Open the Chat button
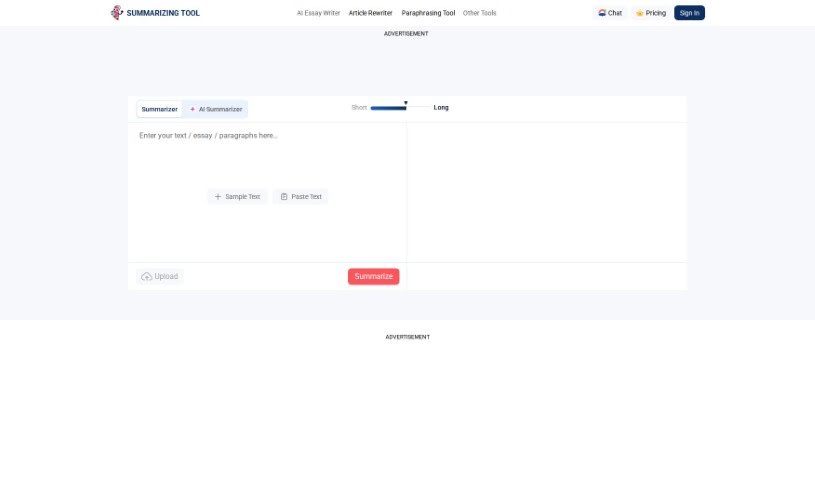This screenshot has height=480, width=815. 610,13
